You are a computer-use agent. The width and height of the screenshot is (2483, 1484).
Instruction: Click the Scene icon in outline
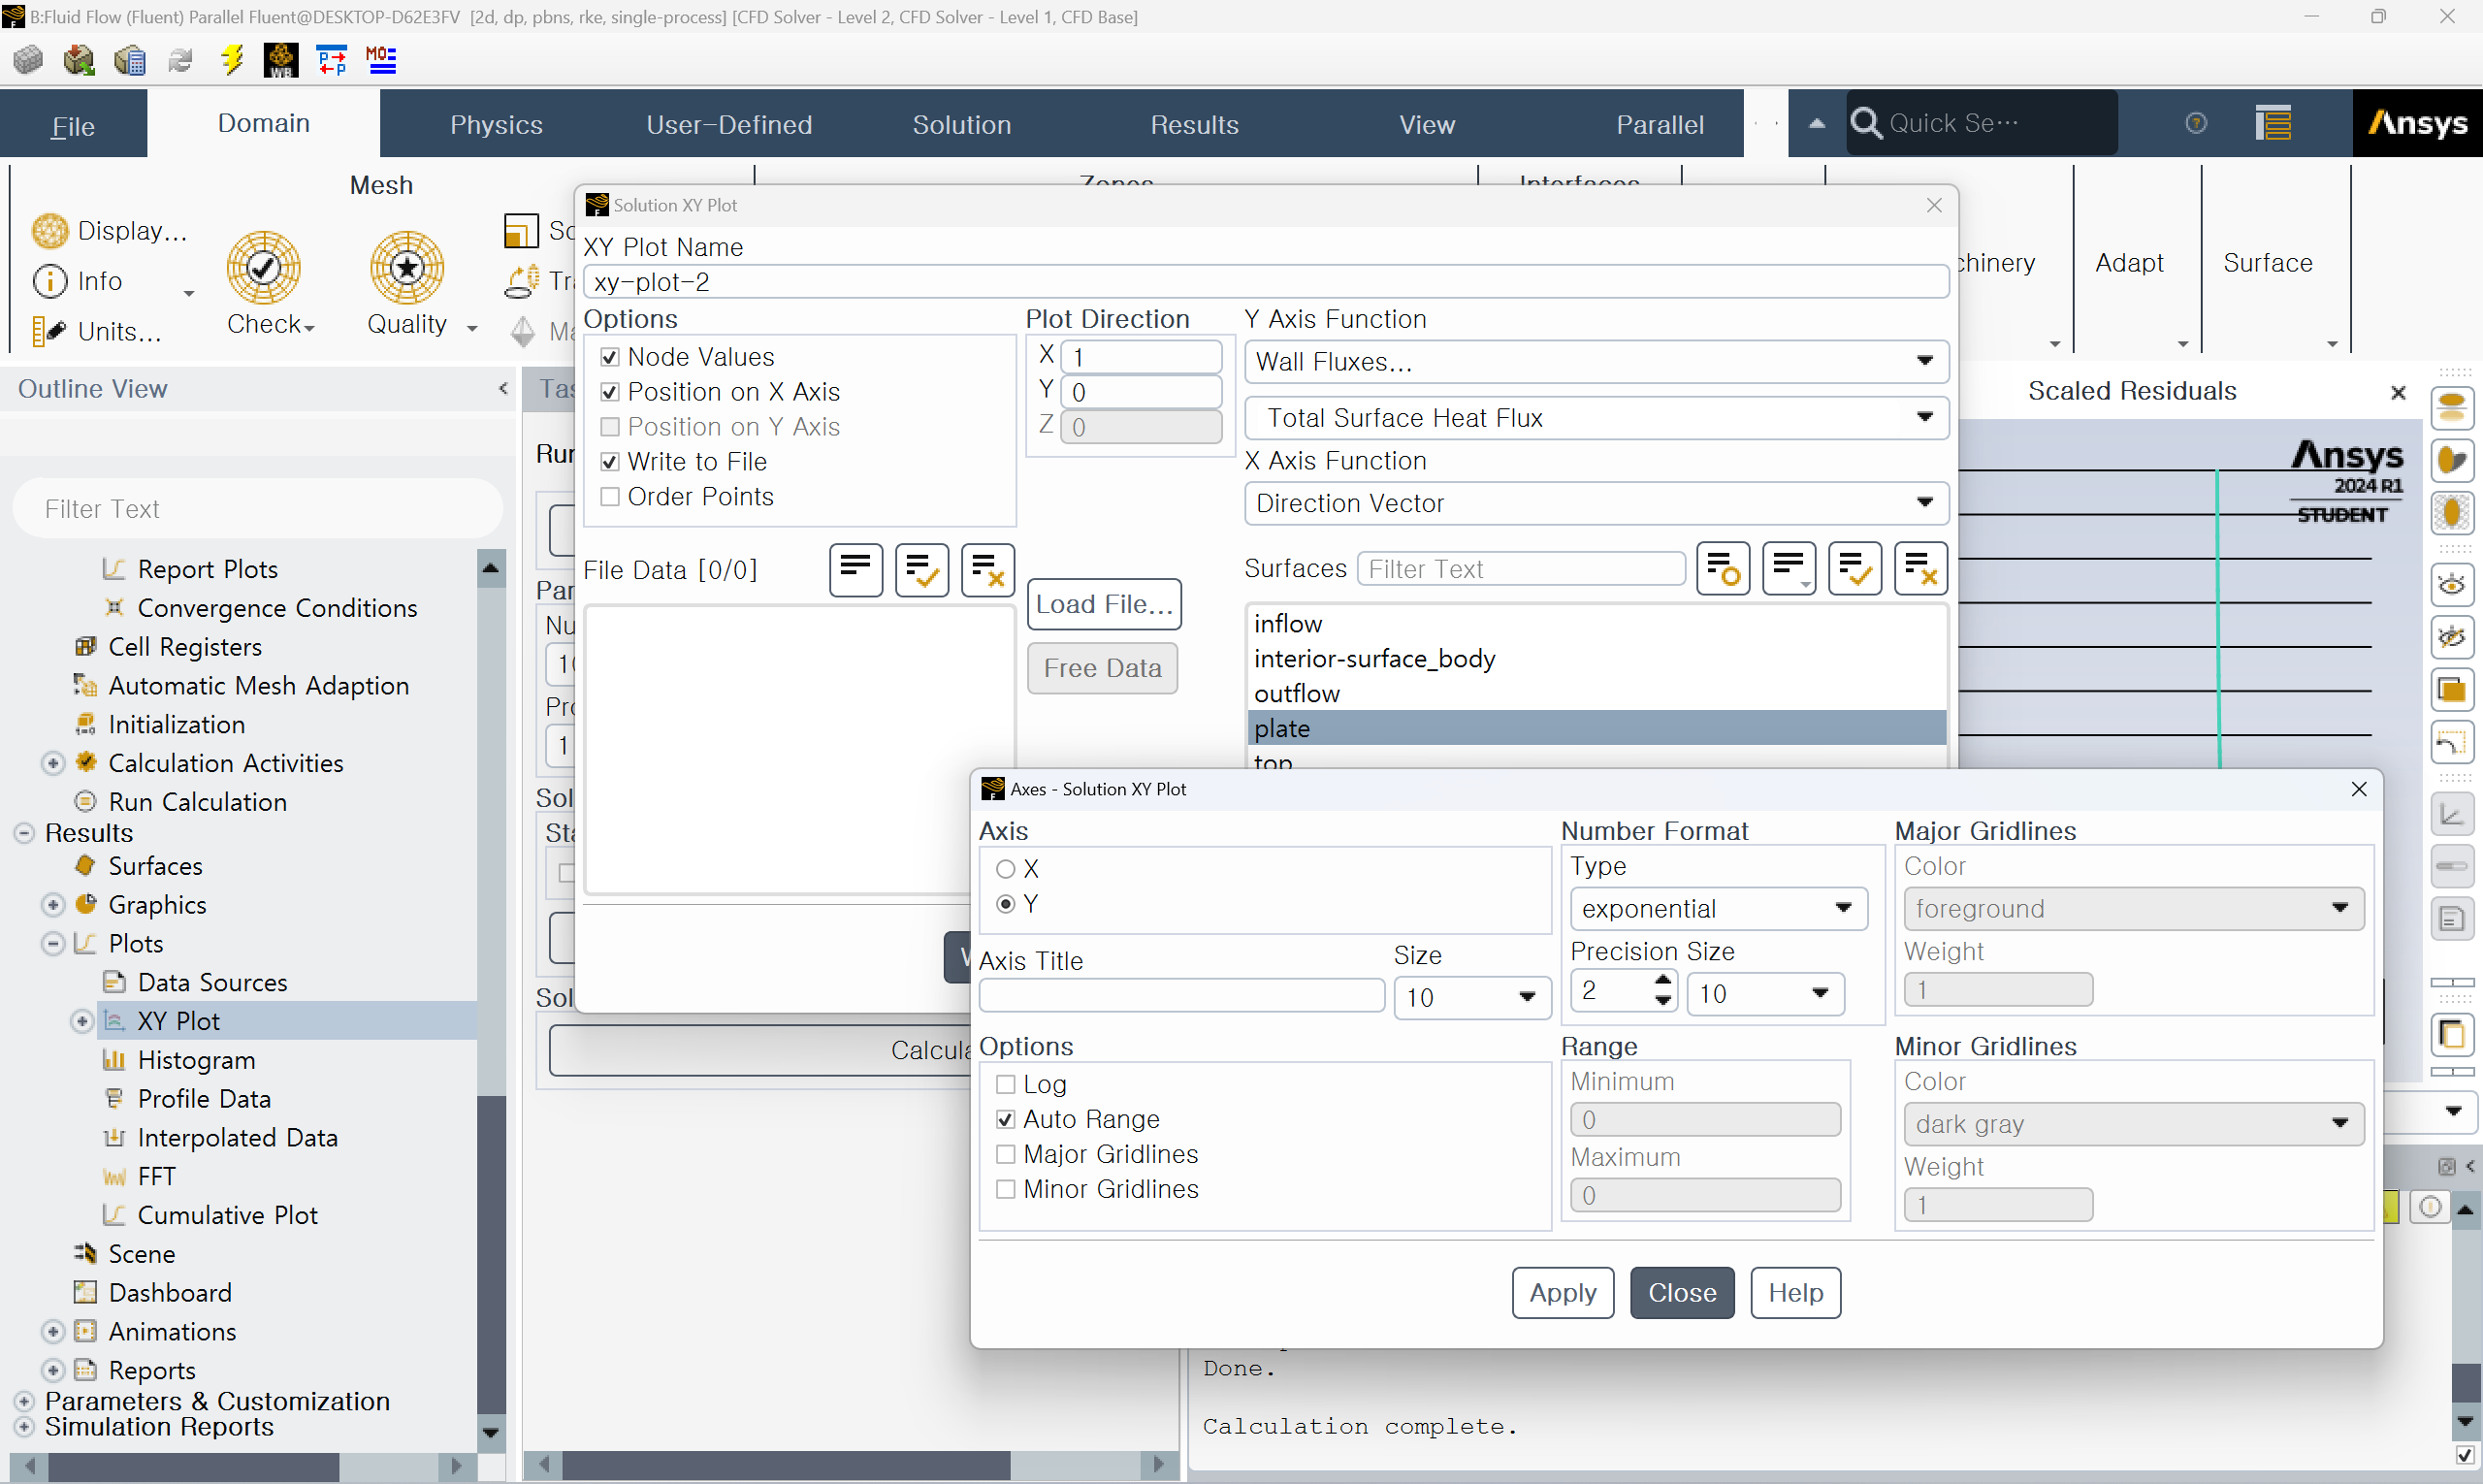(x=86, y=1254)
